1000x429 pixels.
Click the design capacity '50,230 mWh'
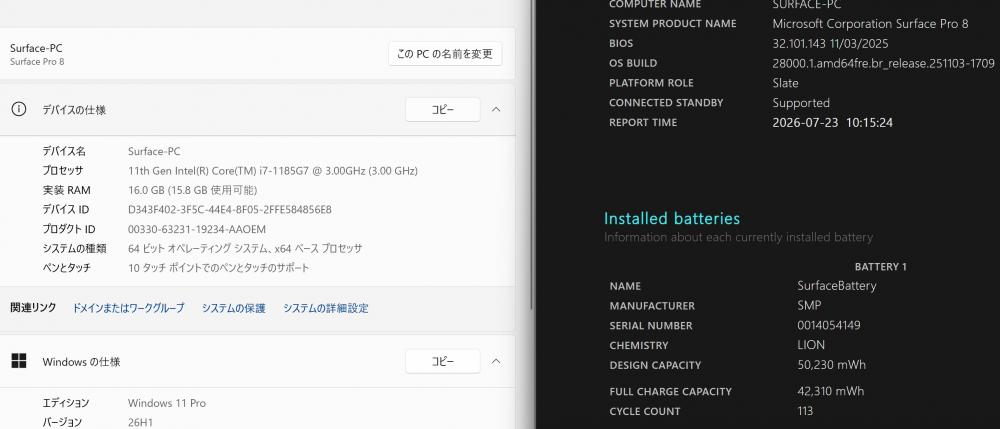click(832, 365)
